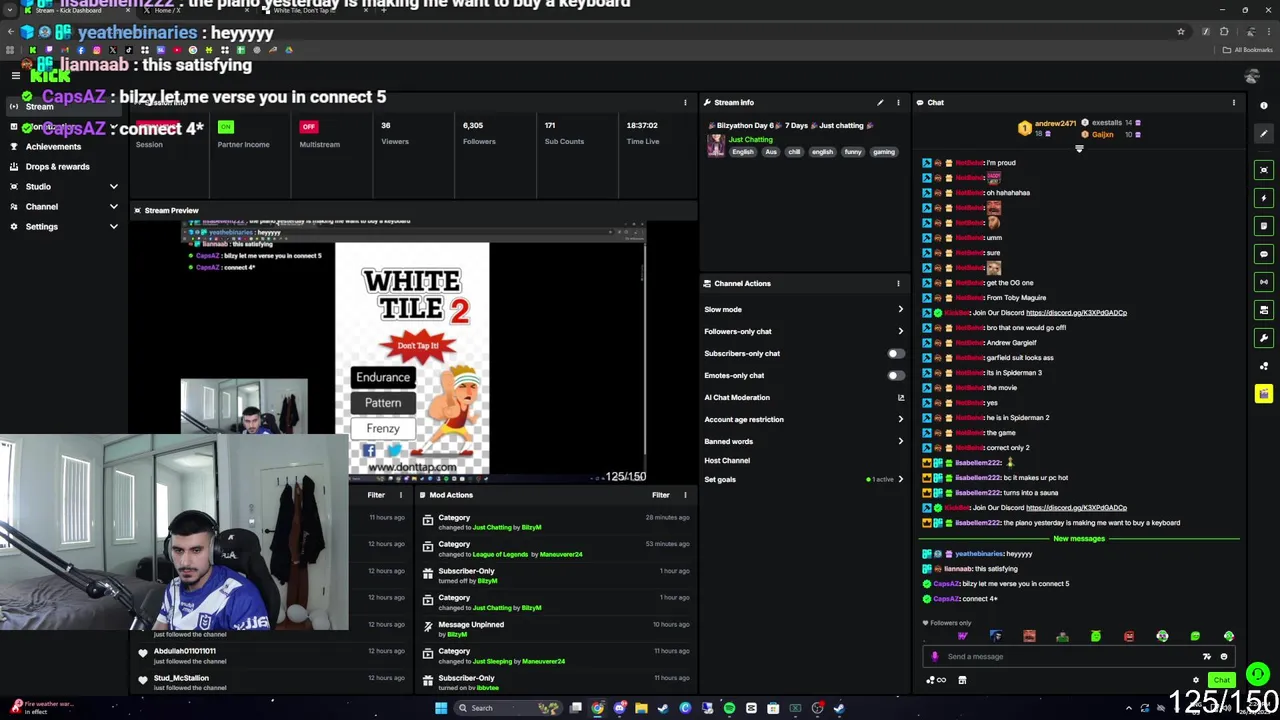Click the printer-like icon in right toolbar
This screenshot has height=720, width=1280.
[x=1264, y=310]
